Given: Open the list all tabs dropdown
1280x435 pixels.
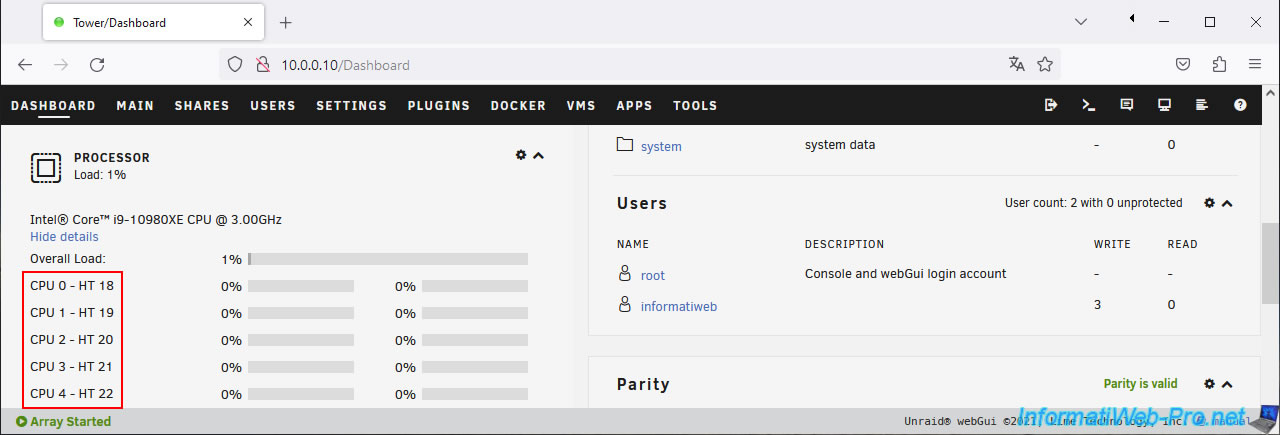Looking at the screenshot, I should pyautogui.click(x=1081, y=21).
